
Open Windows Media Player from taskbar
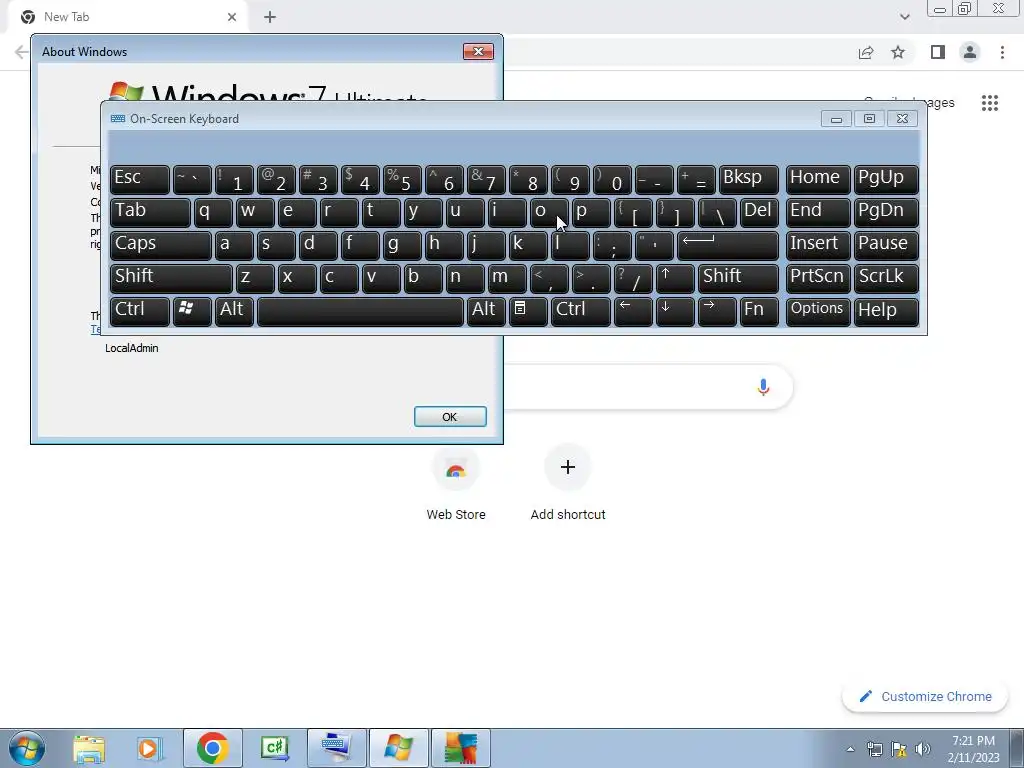(x=150, y=748)
